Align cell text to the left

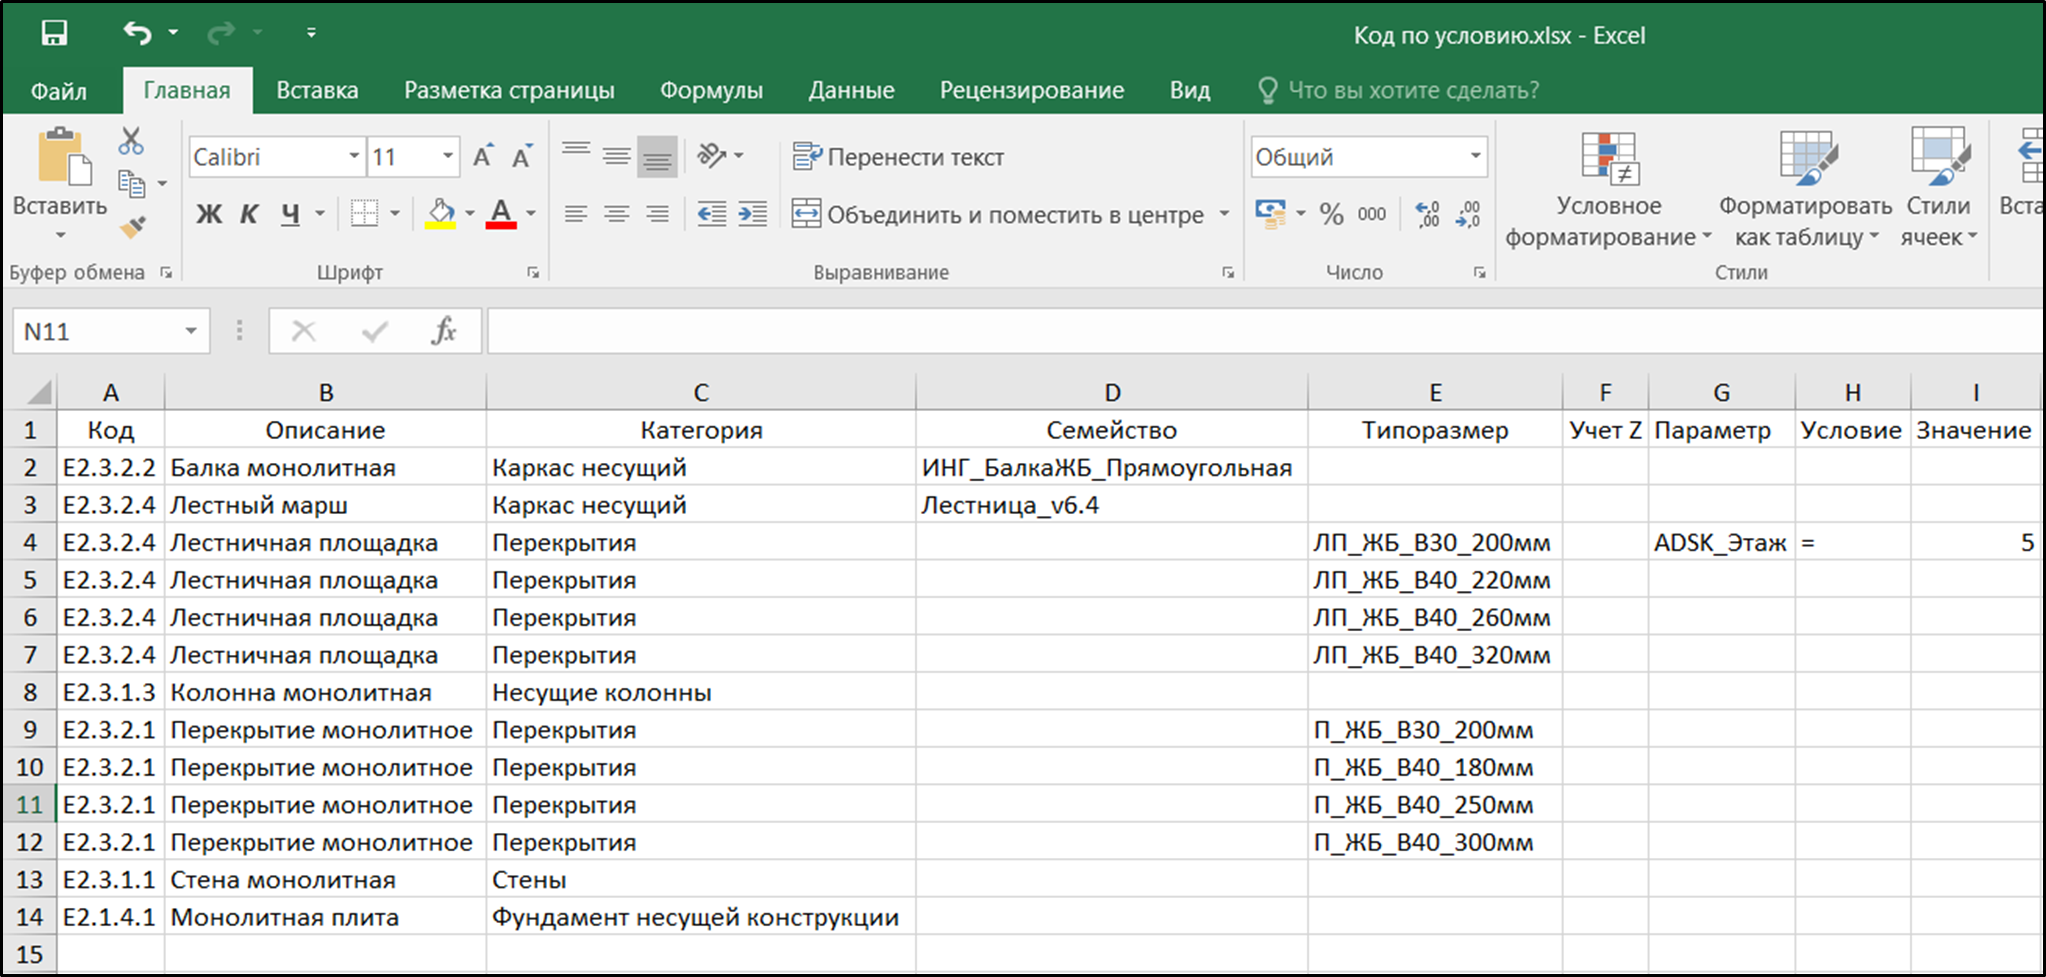[575, 214]
